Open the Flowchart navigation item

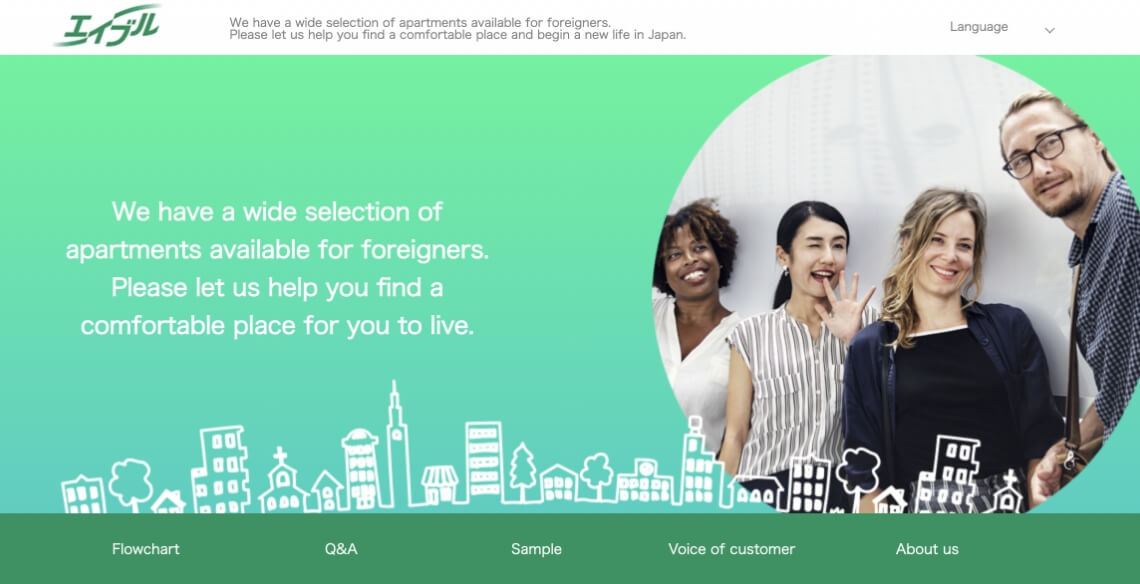[x=145, y=549]
